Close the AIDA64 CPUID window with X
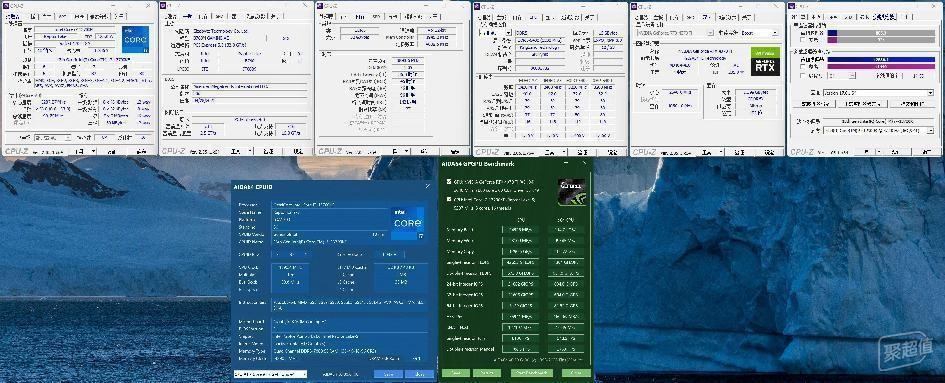This screenshot has width=945, height=383. pos(428,186)
